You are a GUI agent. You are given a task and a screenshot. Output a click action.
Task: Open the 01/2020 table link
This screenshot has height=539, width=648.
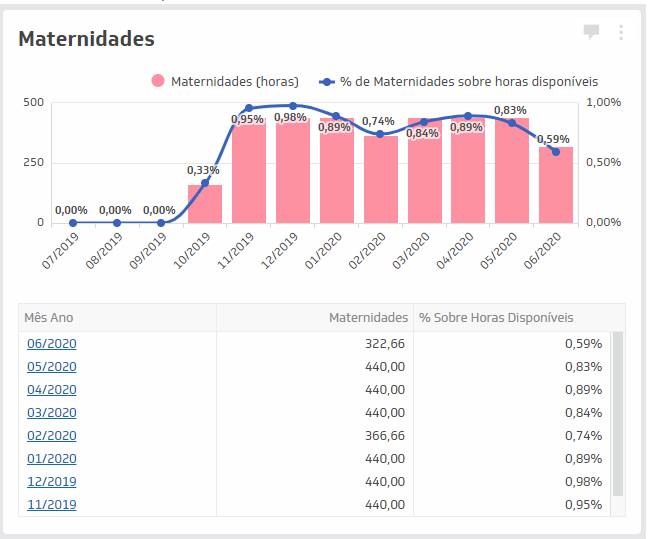click(x=52, y=458)
